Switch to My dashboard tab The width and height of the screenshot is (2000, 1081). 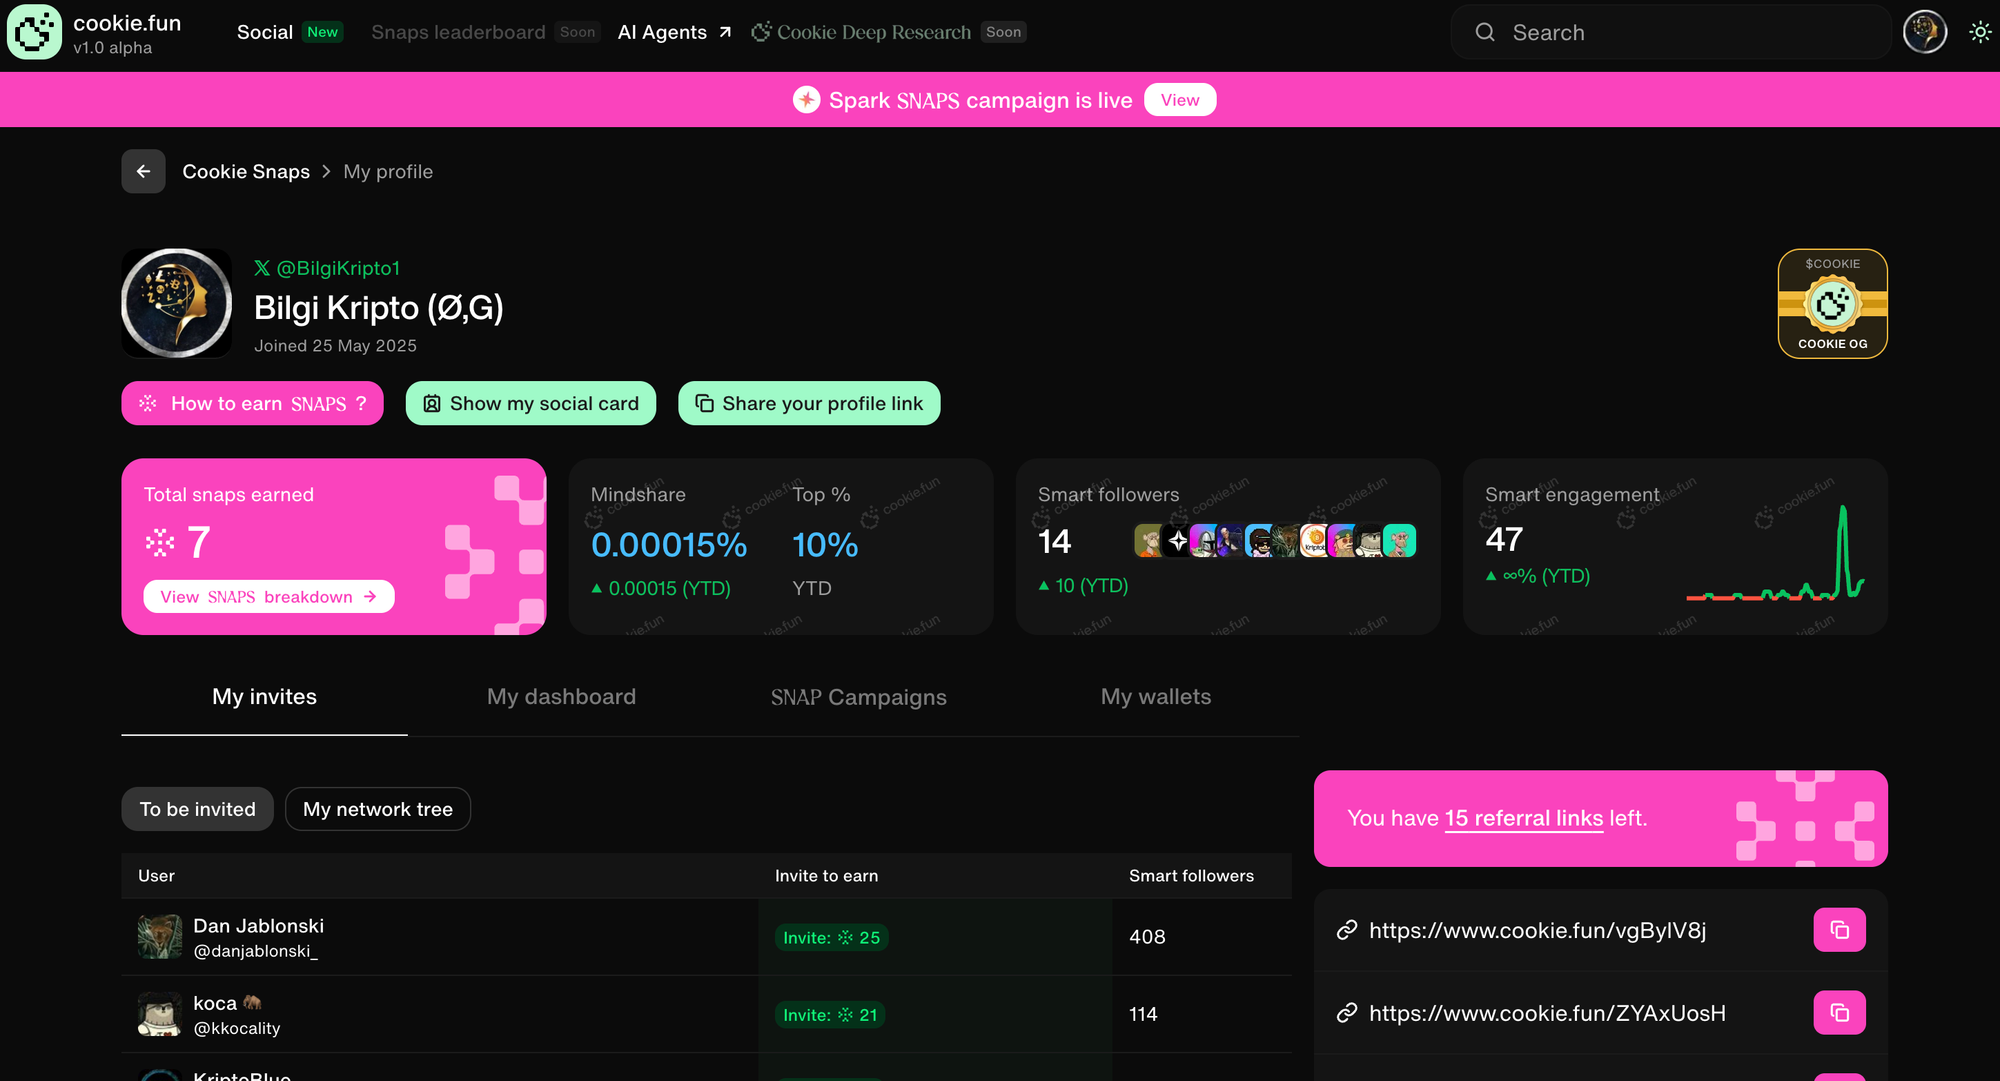pyautogui.click(x=561, y=697)
